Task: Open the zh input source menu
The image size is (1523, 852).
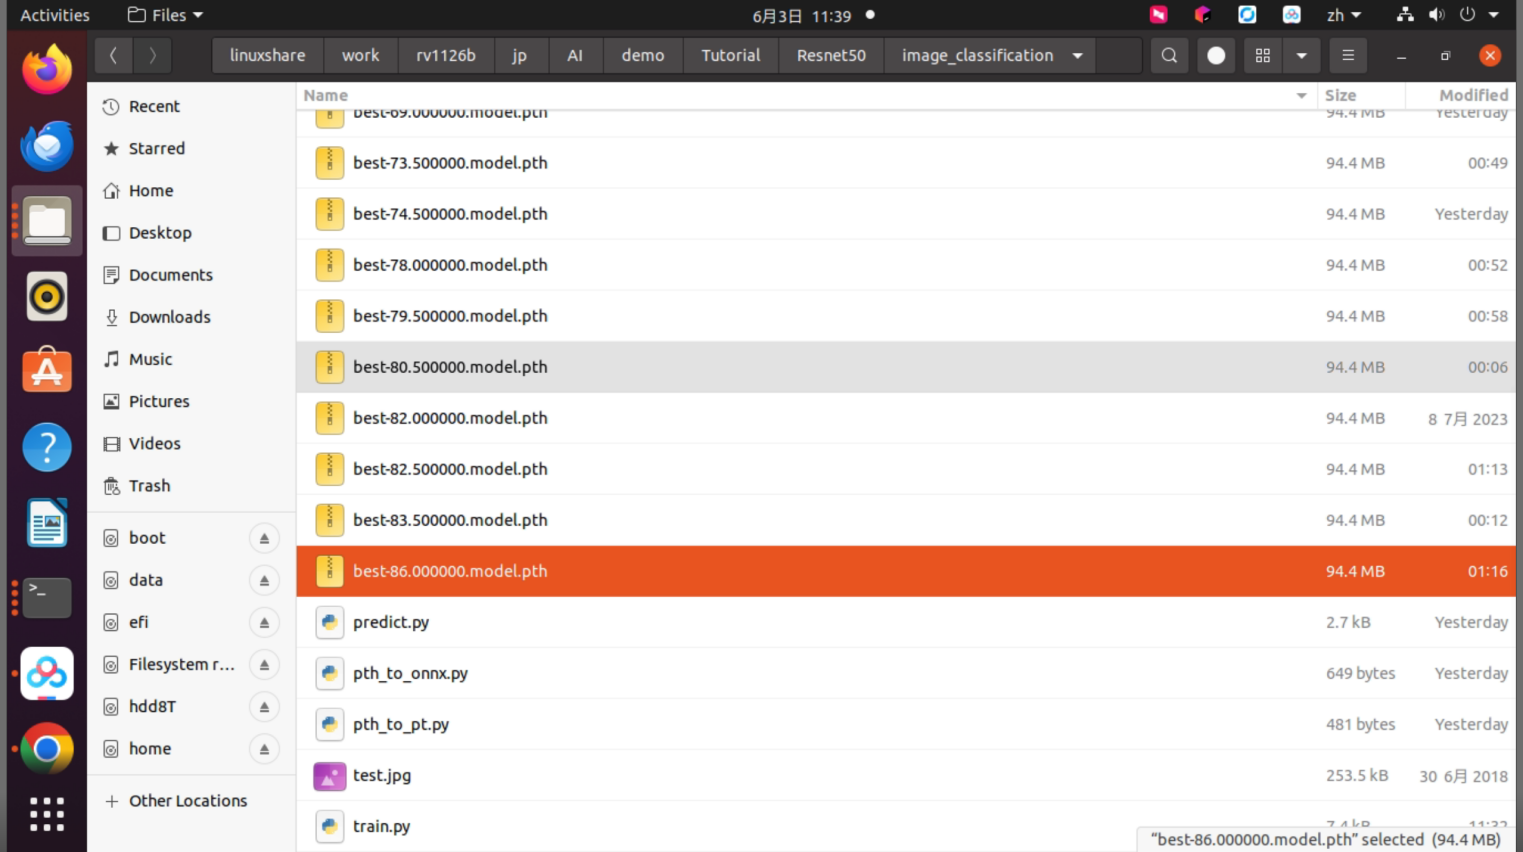Action: [1343, 15]
